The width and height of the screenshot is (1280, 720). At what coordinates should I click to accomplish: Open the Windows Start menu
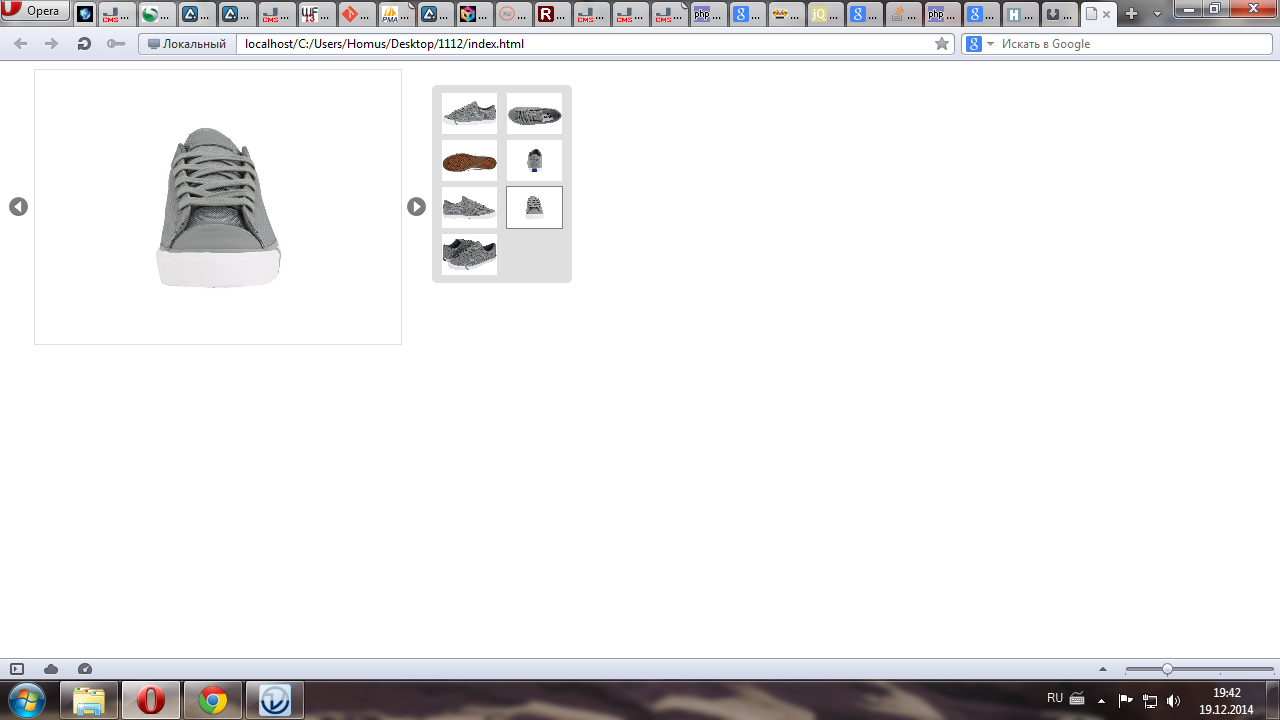click(x=27, y=700)
